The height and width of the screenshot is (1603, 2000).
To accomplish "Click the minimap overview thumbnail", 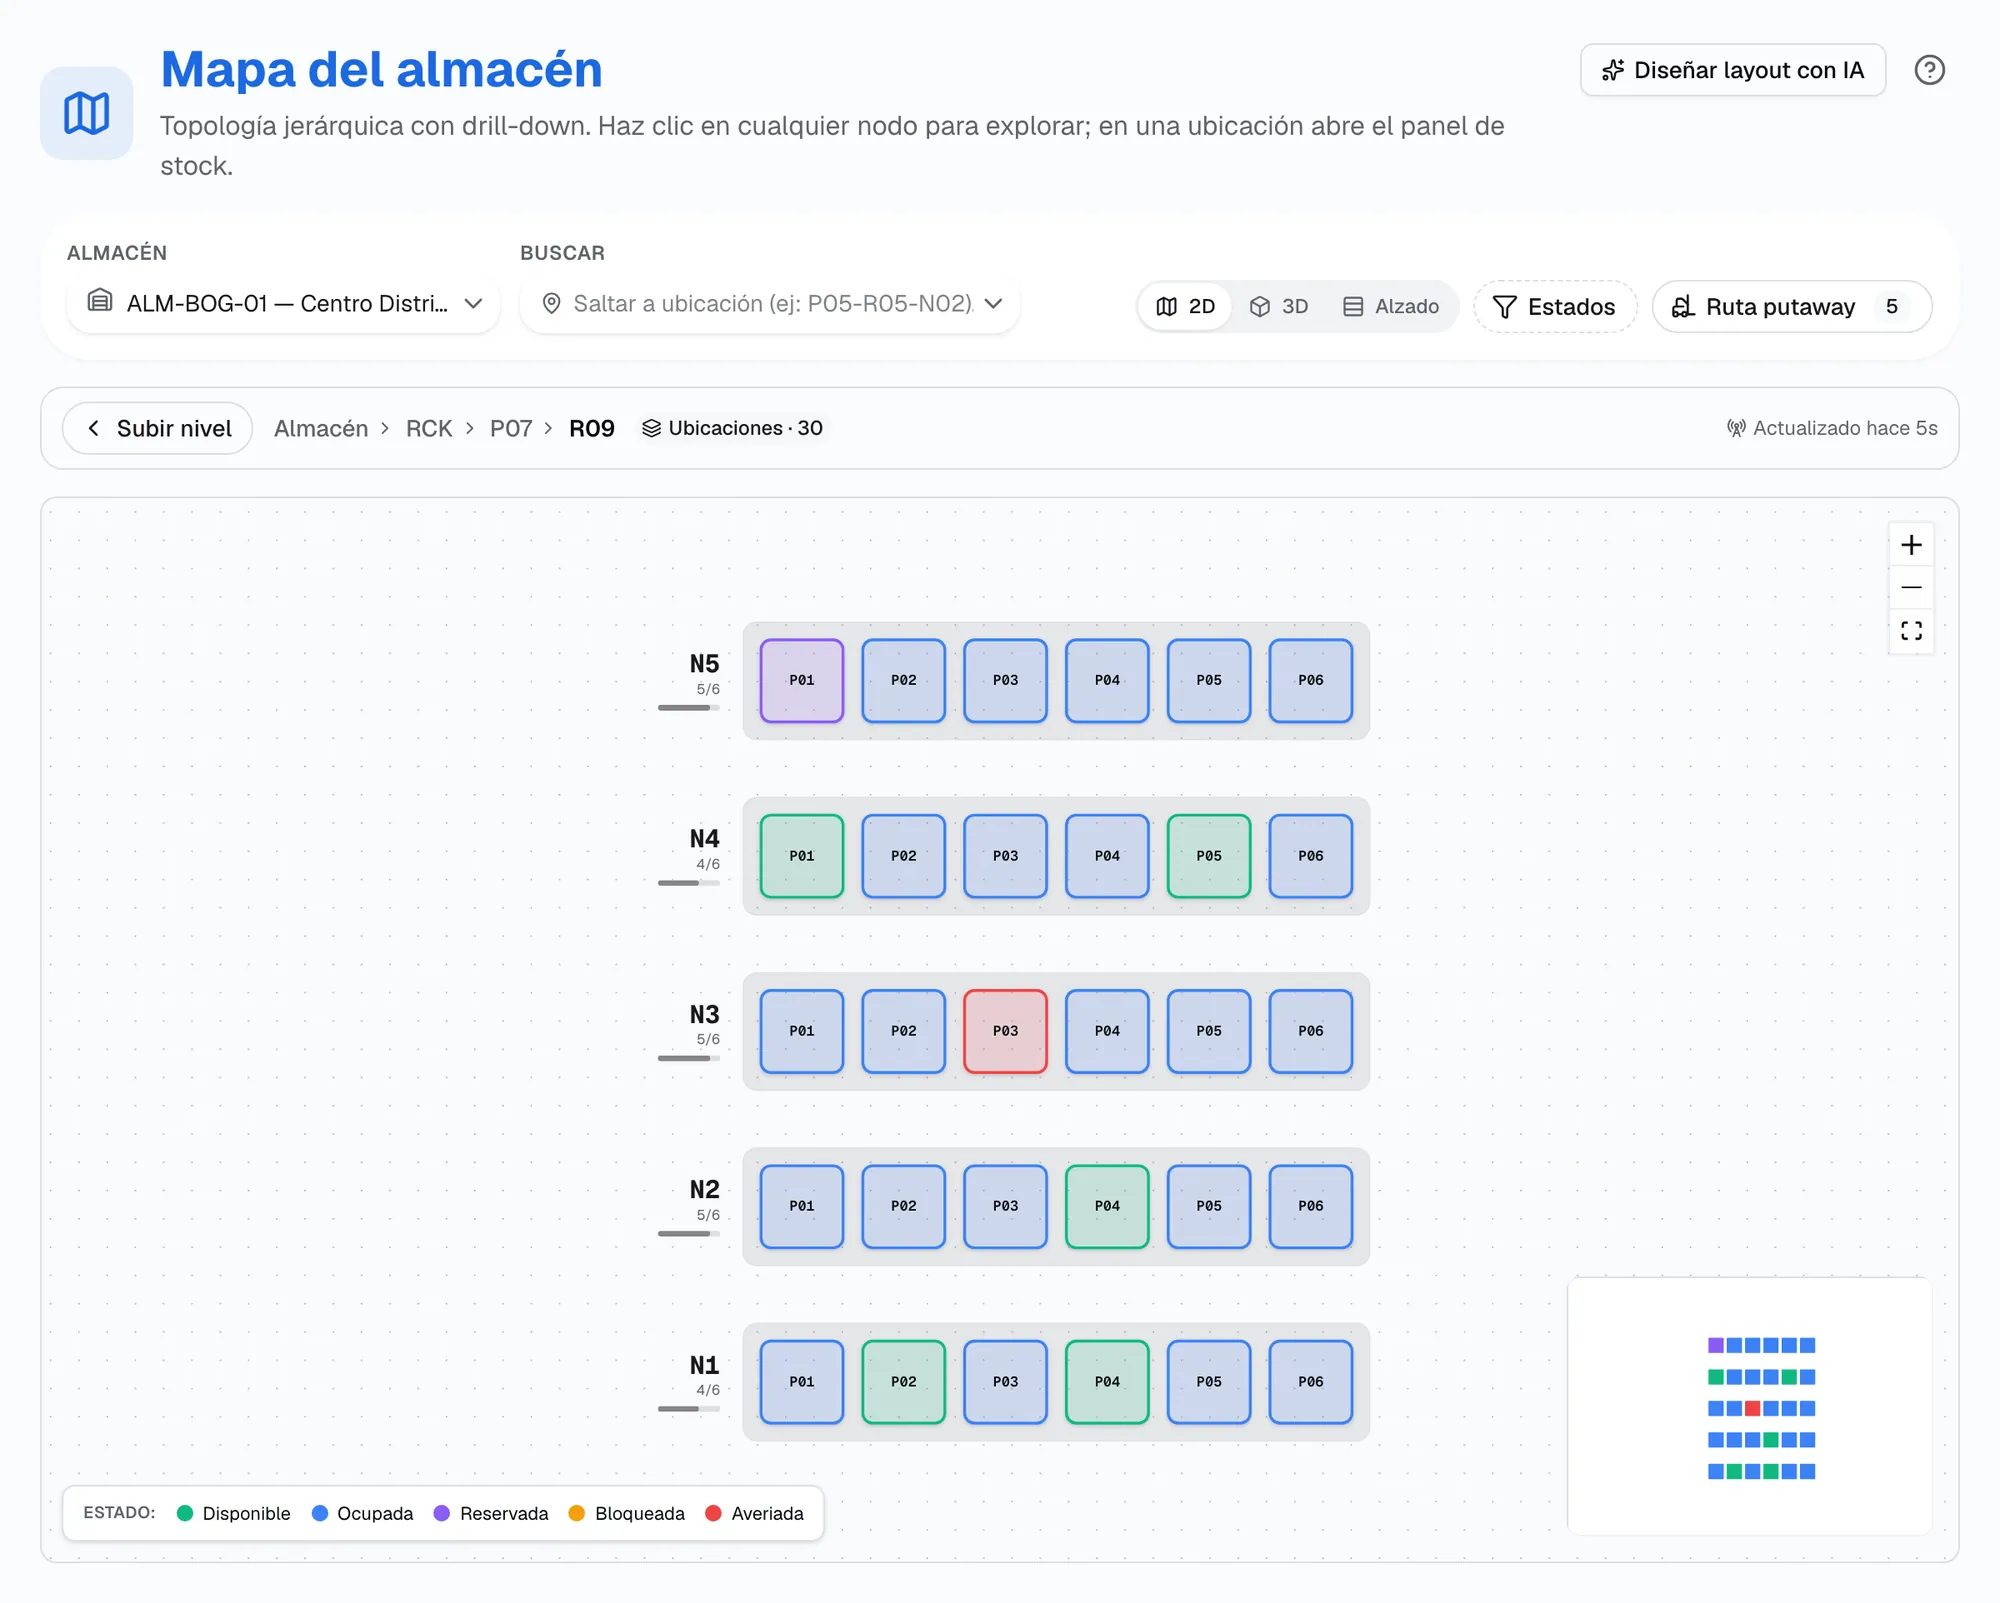I will click(x=1750, y=1406).
